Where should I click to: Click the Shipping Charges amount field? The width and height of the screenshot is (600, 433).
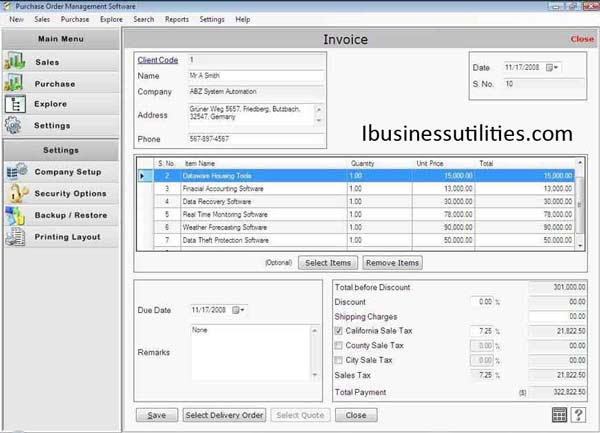click(x=557, y=316)
